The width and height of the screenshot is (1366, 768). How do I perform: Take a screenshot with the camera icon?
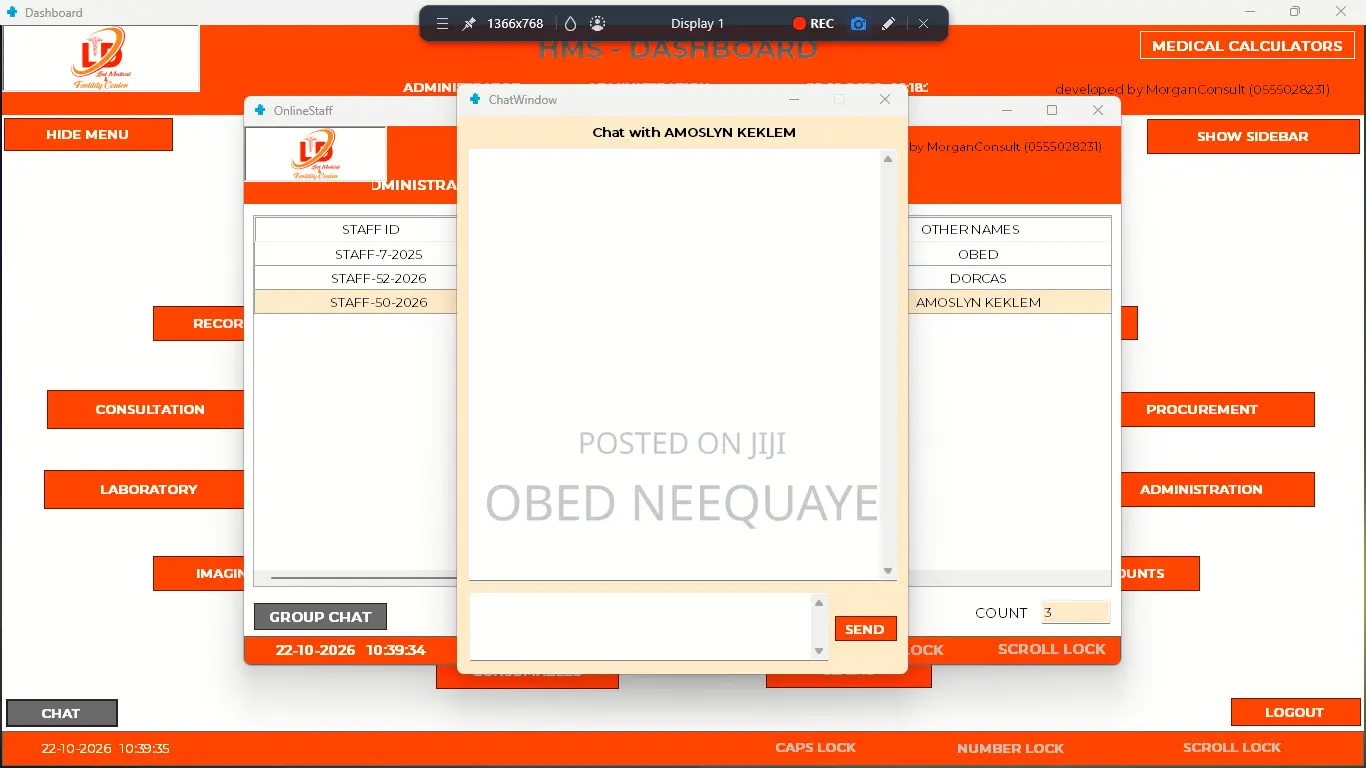pyautogui.click(x=858, y=23)
